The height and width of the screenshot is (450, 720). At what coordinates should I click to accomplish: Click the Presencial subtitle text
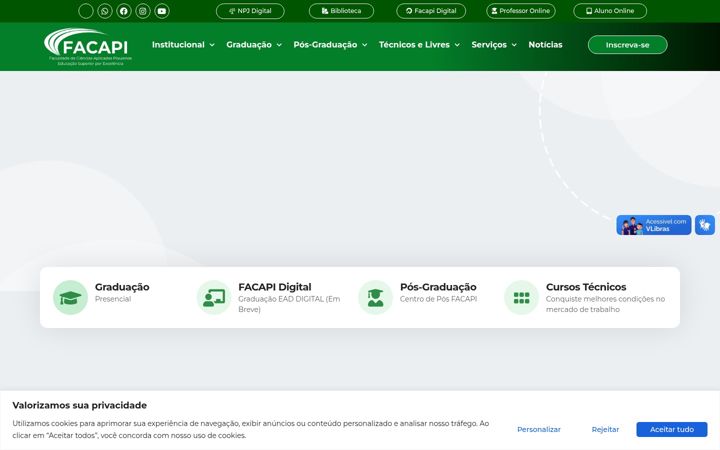(113, 299)
